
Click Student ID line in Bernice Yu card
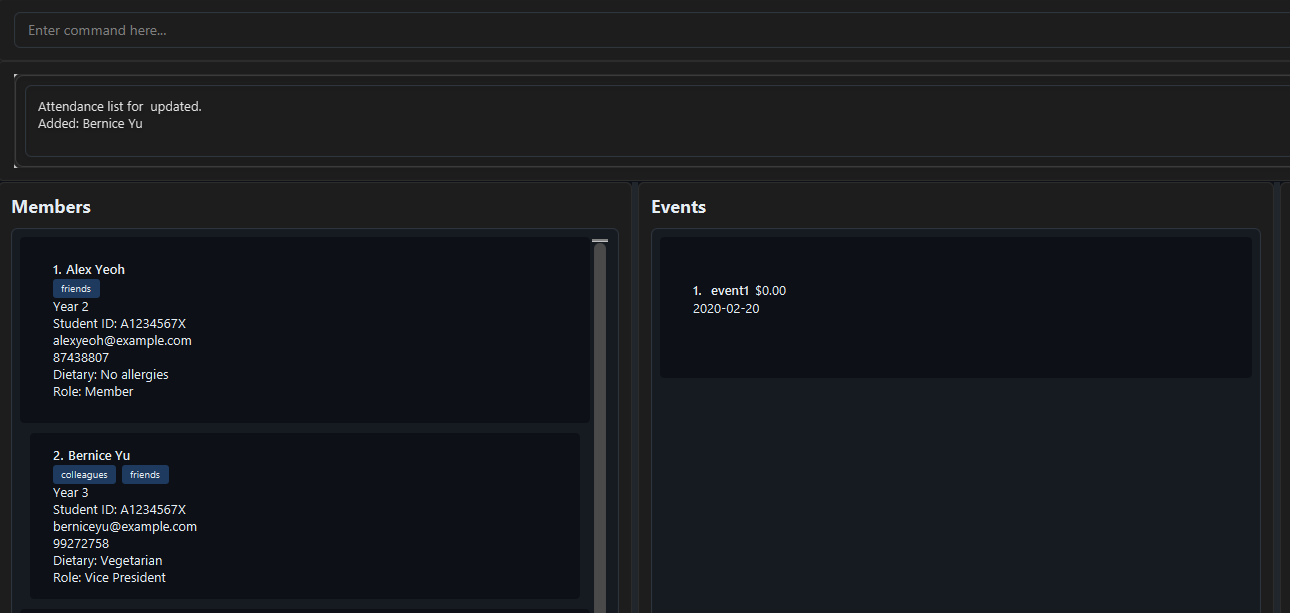coord(120,510)
